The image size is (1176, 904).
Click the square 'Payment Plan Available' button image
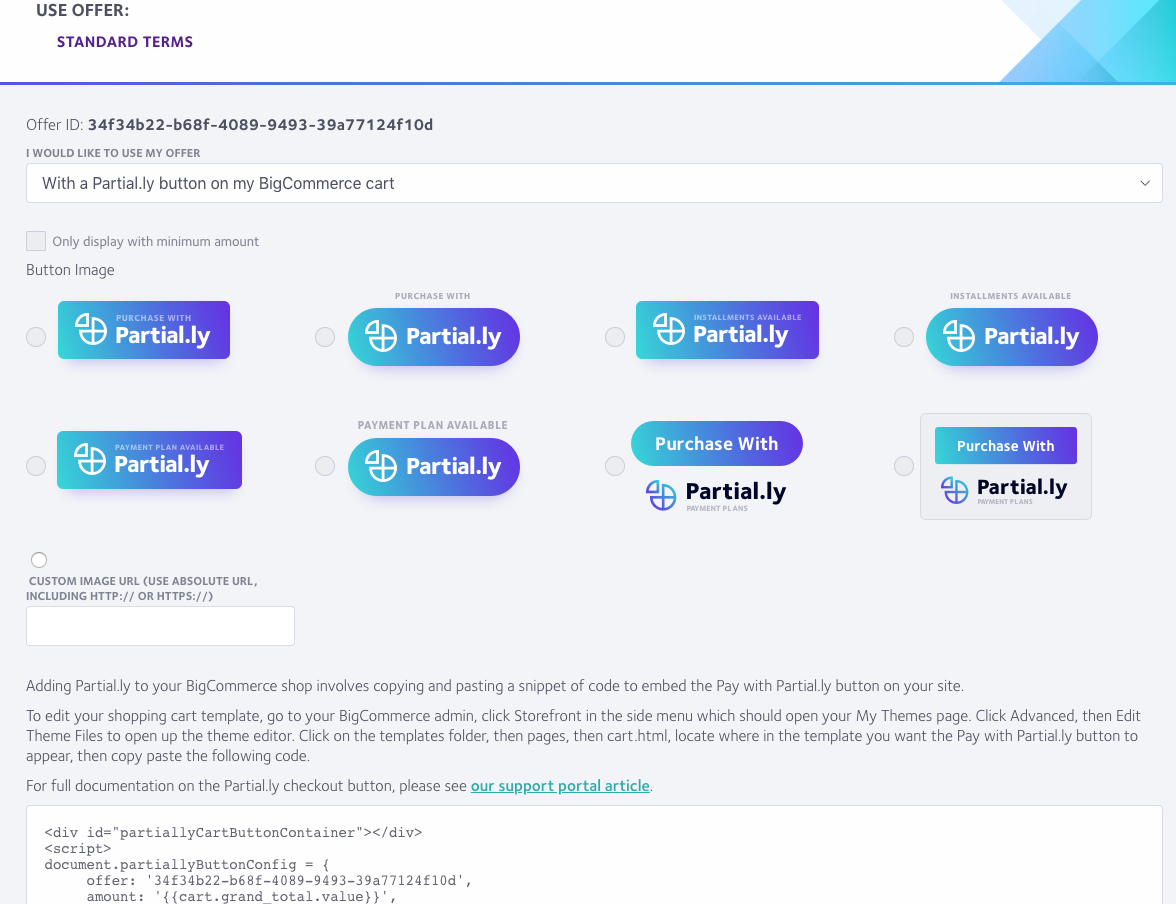coord(149,460)
